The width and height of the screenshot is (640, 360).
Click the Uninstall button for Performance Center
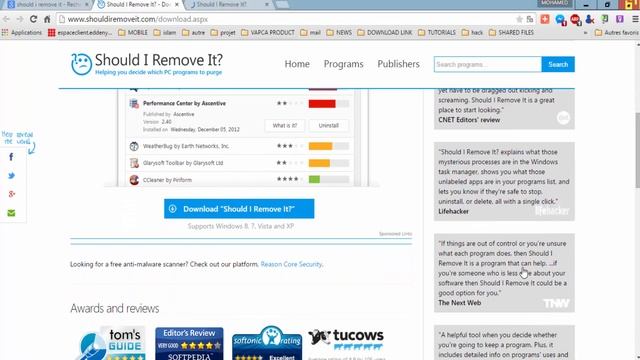[x=329, y=125]
